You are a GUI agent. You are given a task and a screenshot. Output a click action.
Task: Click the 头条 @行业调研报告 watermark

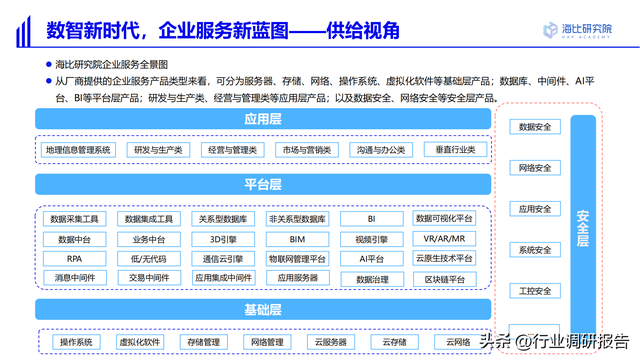point(554,341)
